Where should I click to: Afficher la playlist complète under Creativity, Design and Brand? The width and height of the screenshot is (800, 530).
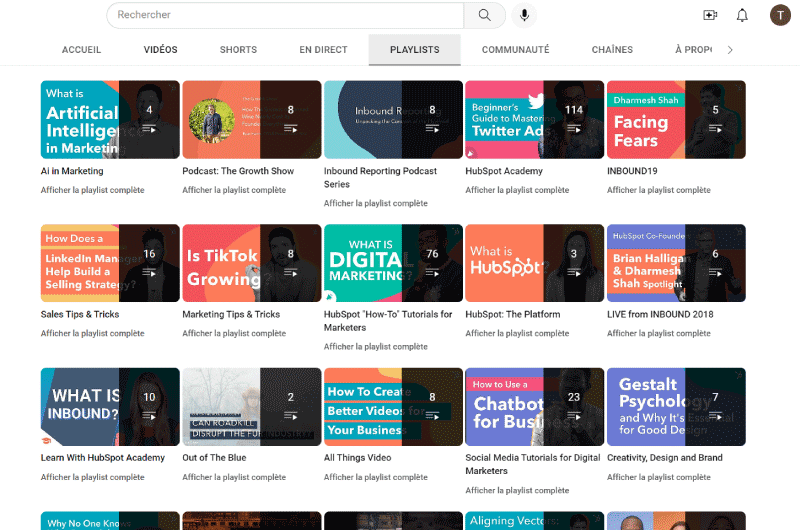(x=659, y=477)
